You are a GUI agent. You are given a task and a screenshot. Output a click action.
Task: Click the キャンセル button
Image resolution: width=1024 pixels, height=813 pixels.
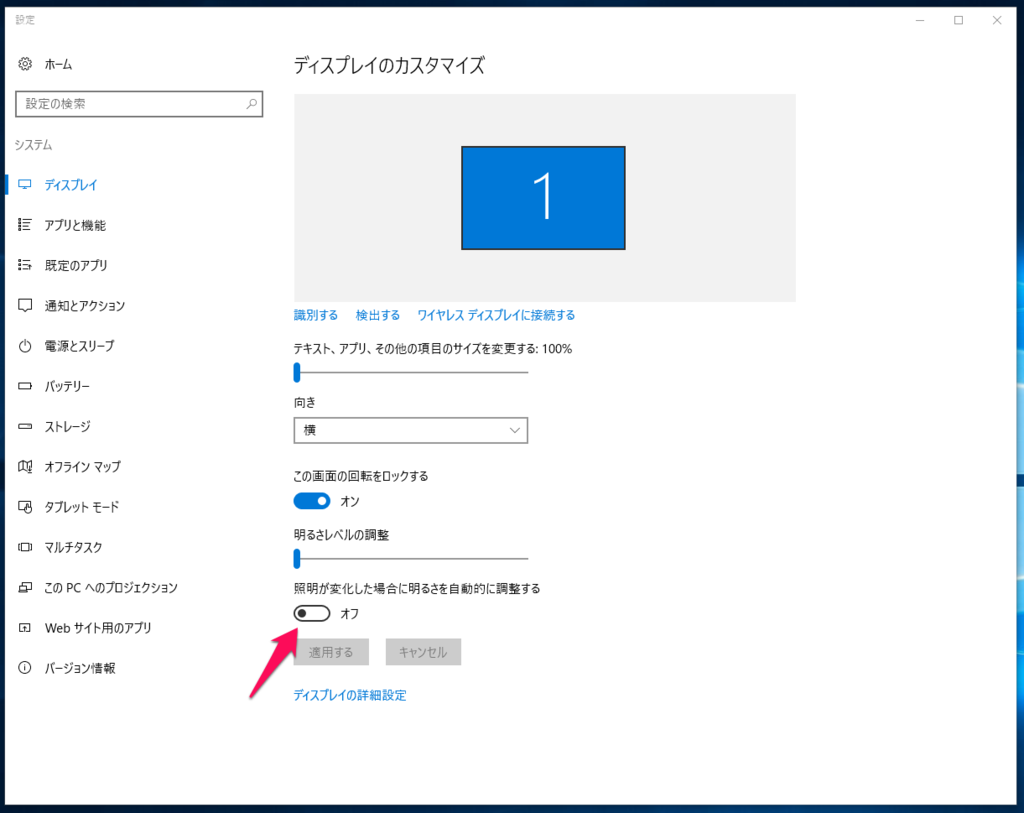point(423,652)
